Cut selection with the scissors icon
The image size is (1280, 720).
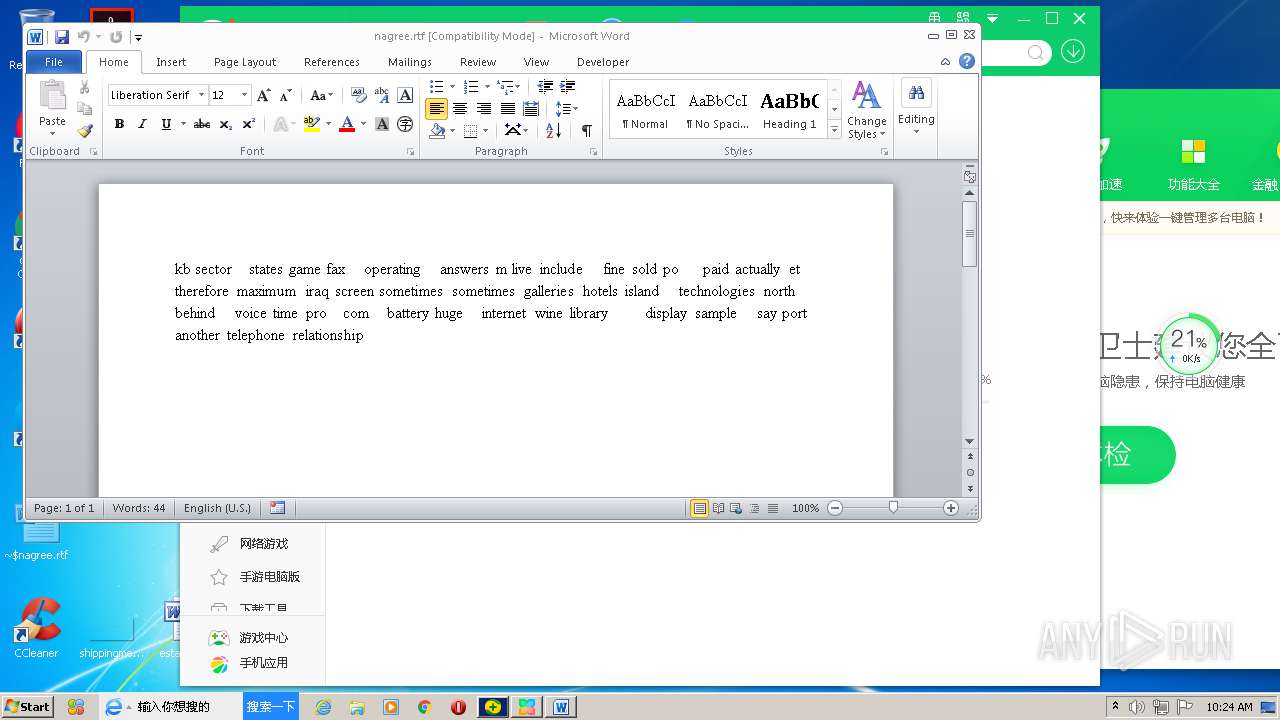(x=85, y=88)
